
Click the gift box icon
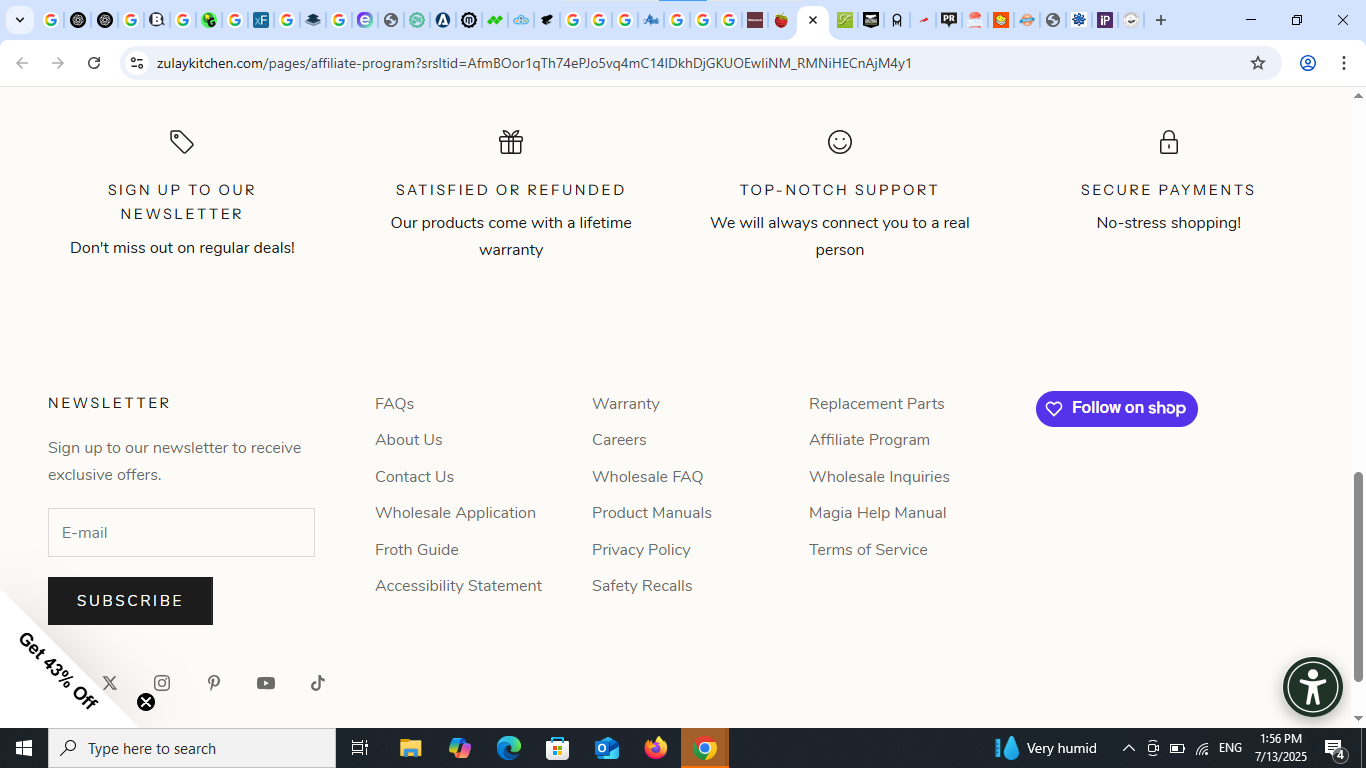511,142
